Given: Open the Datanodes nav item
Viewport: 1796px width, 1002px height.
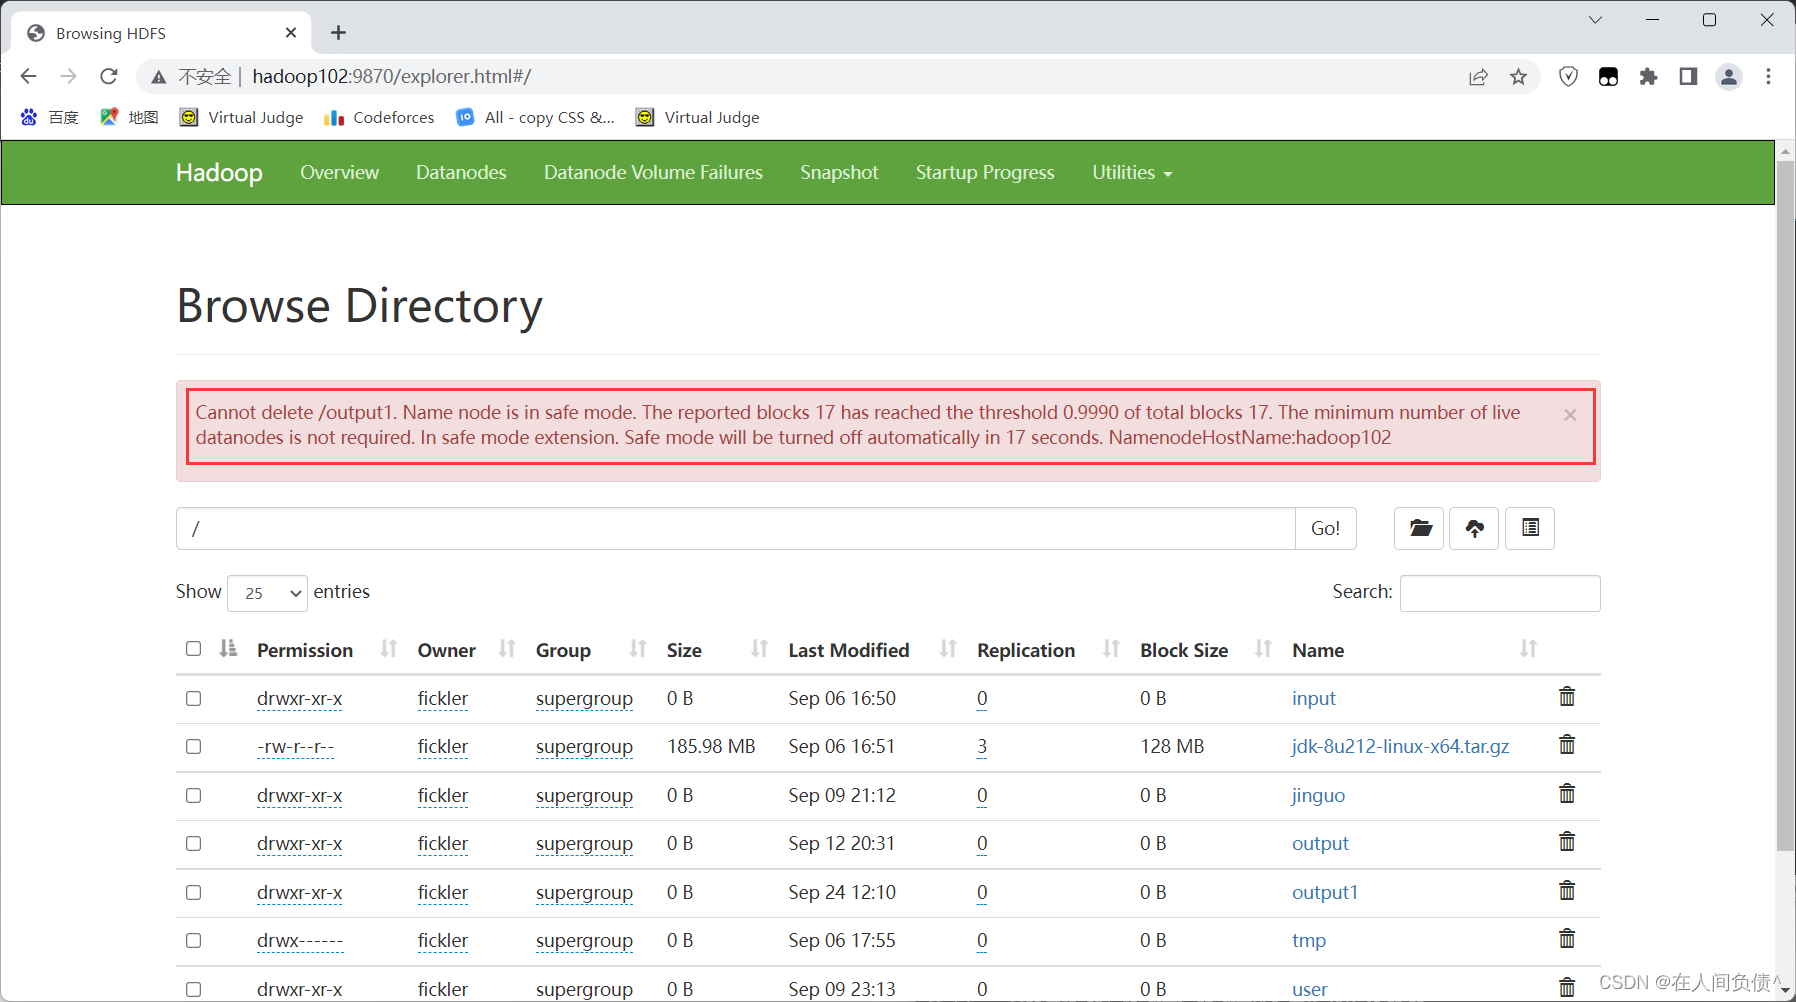Looking at the screenshot, I should [461, 172].
